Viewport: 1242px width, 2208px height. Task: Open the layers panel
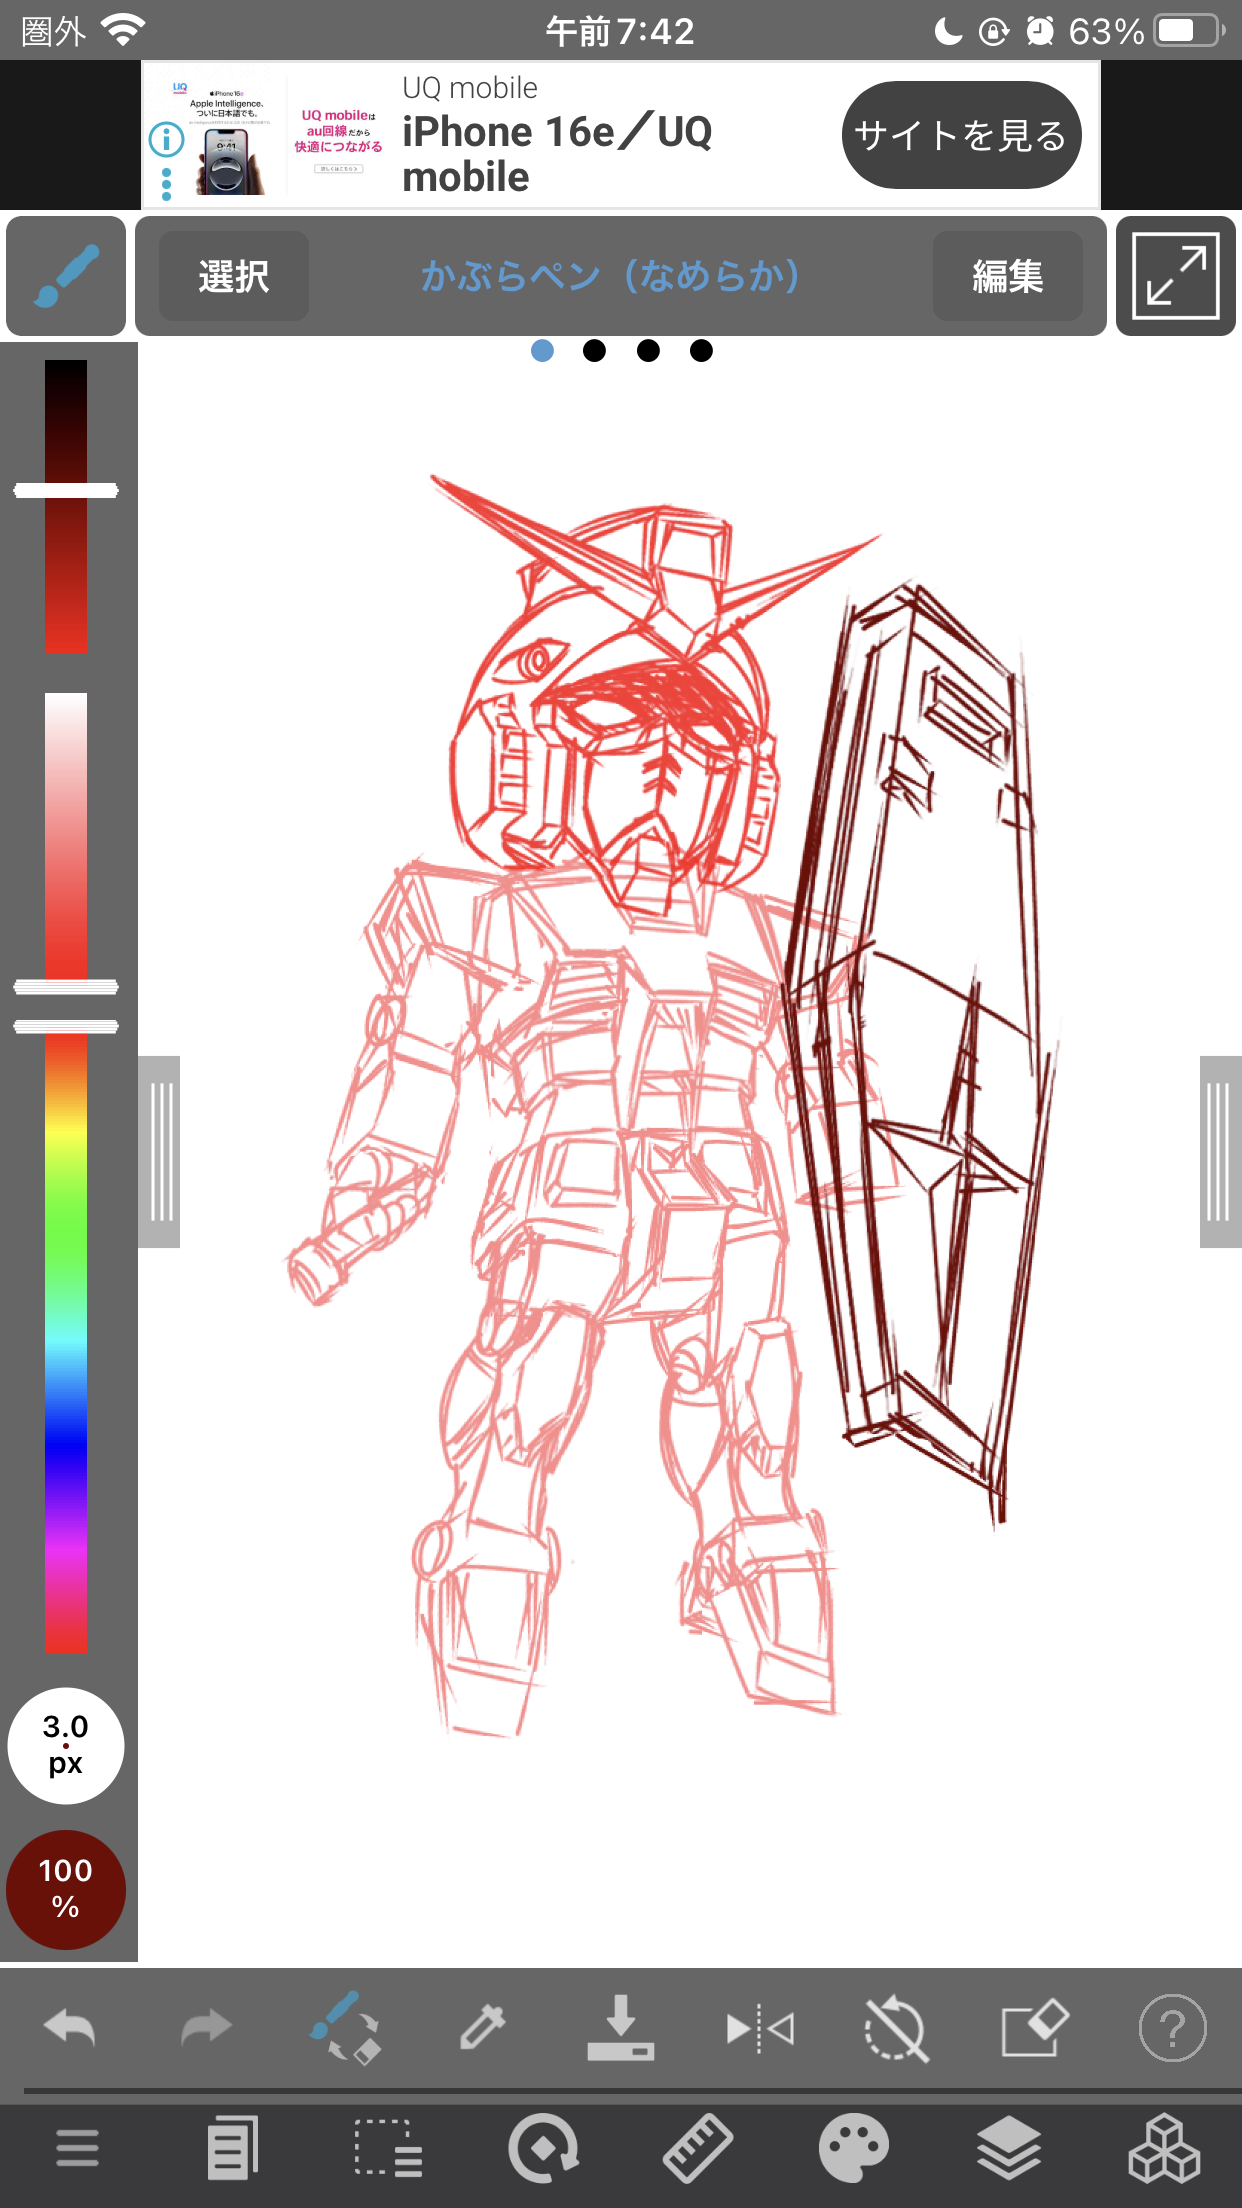[x=1009, y=2148]
